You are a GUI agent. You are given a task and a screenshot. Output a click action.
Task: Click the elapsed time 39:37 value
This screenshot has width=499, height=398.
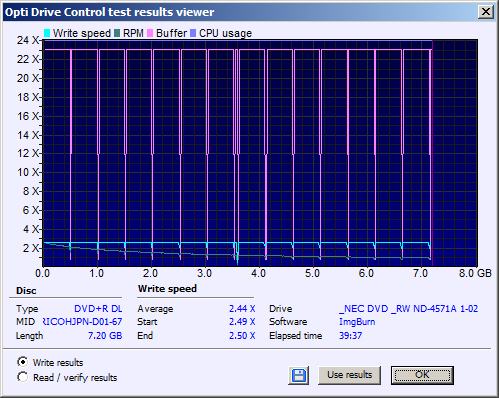pyautogui.click(x=350, y=335)
